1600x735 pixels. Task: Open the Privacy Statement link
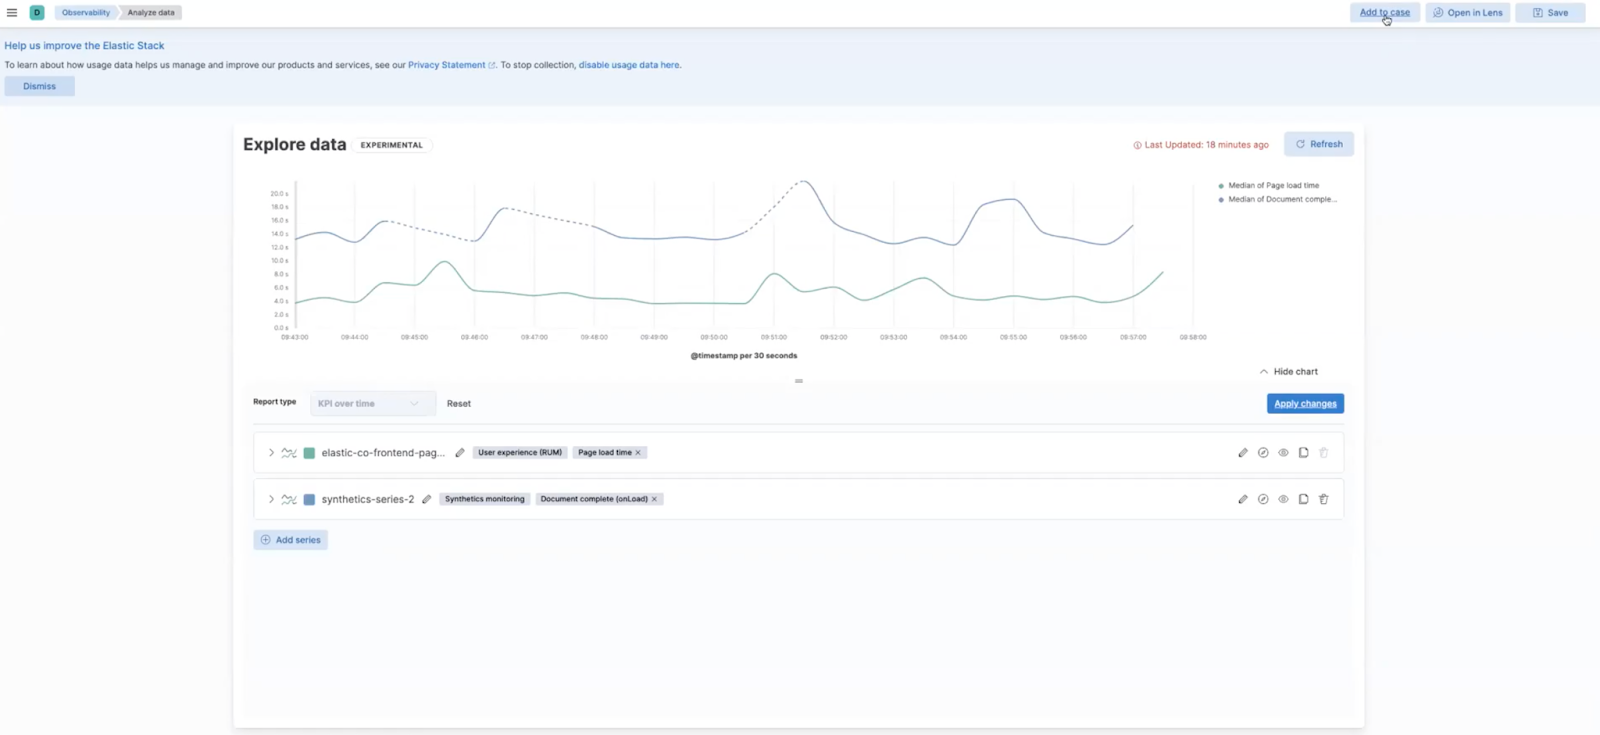447,65
